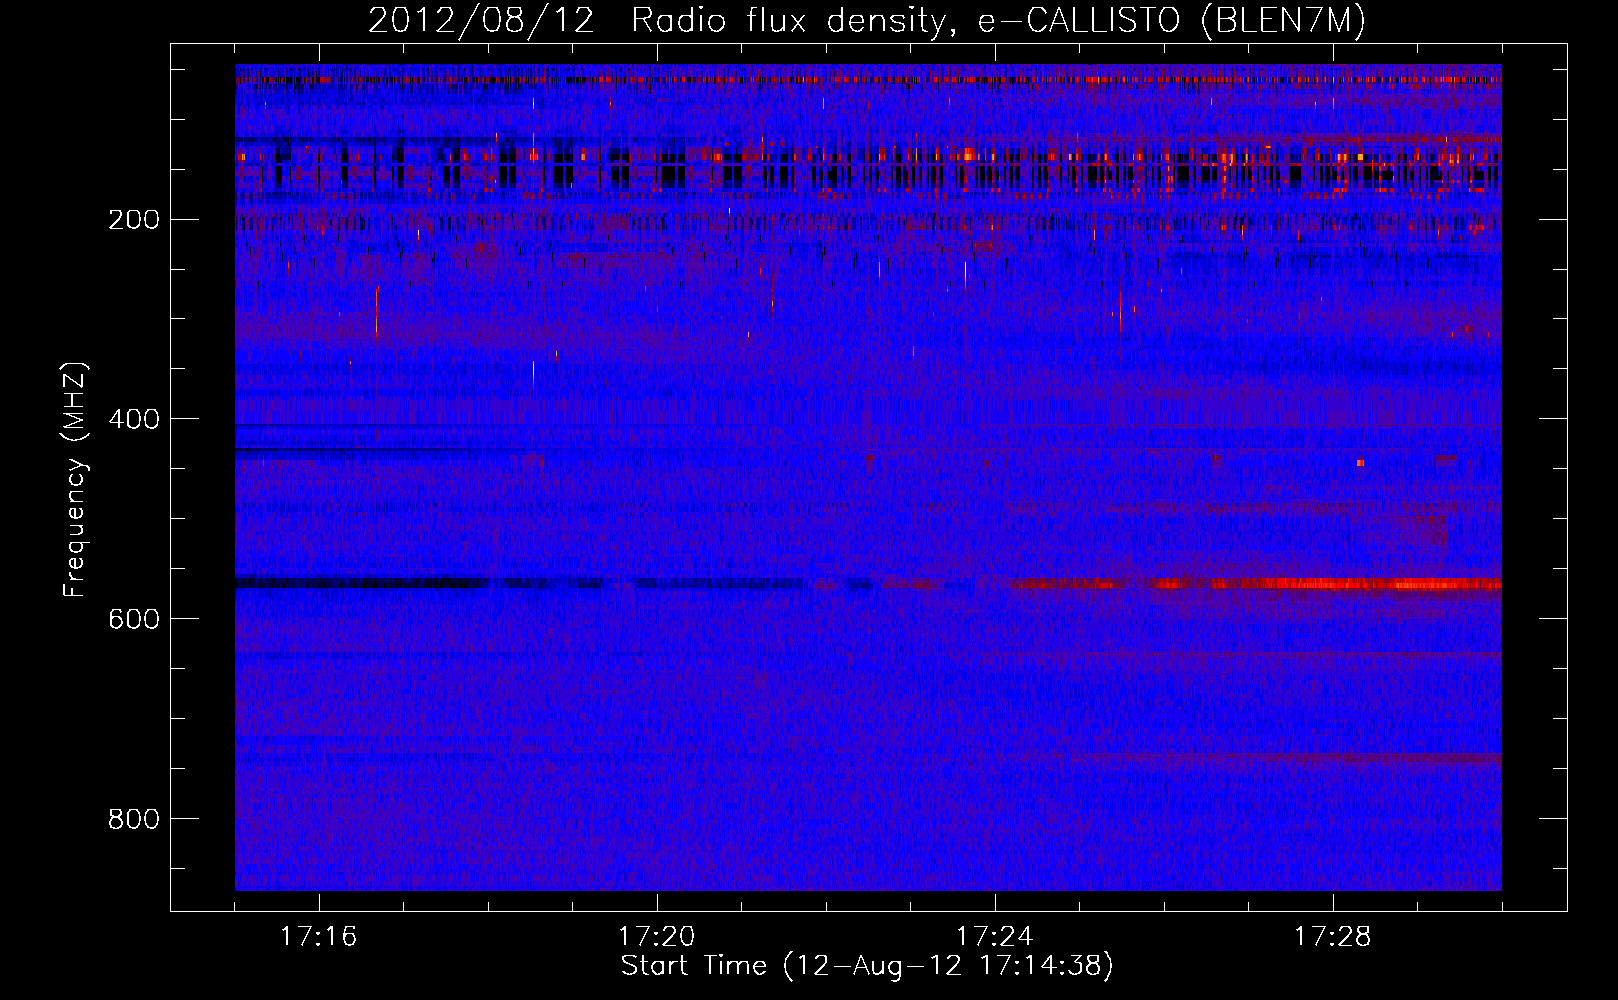Select the 17:24 time tick label

coord(995,937)
